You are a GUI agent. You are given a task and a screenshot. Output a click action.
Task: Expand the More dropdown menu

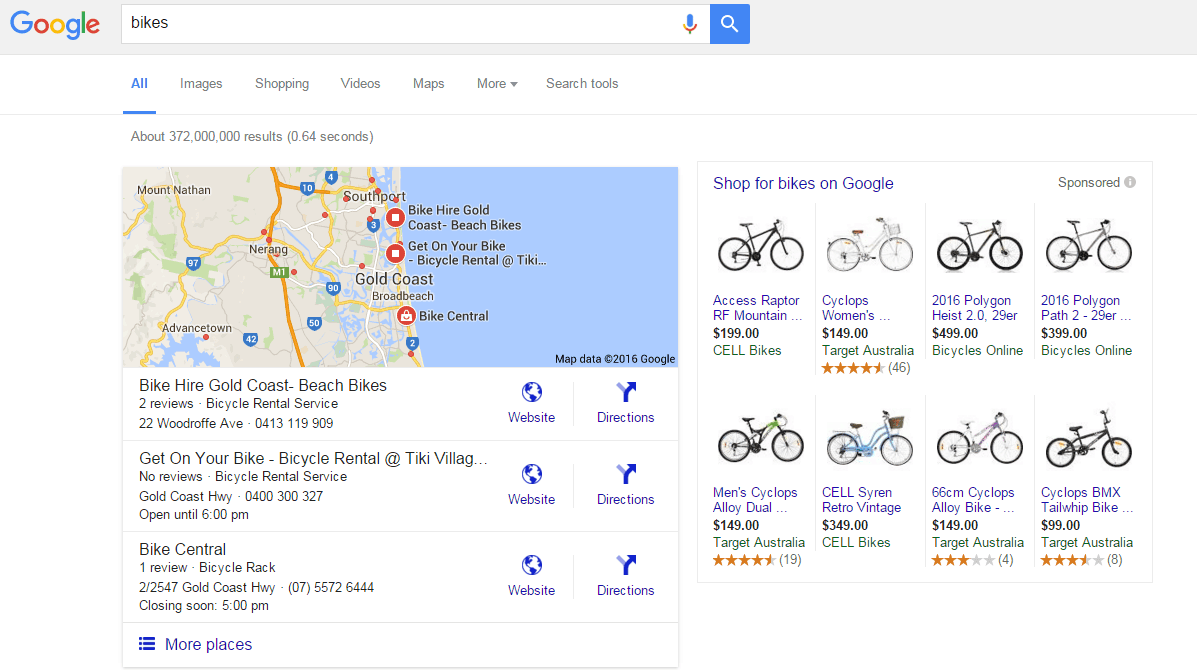497,84
